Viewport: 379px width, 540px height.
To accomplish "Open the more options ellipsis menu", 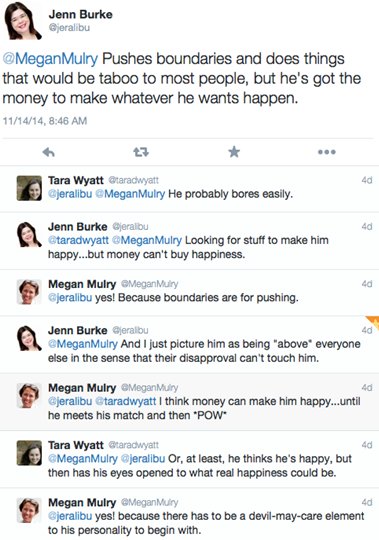I will click(327, 152).
